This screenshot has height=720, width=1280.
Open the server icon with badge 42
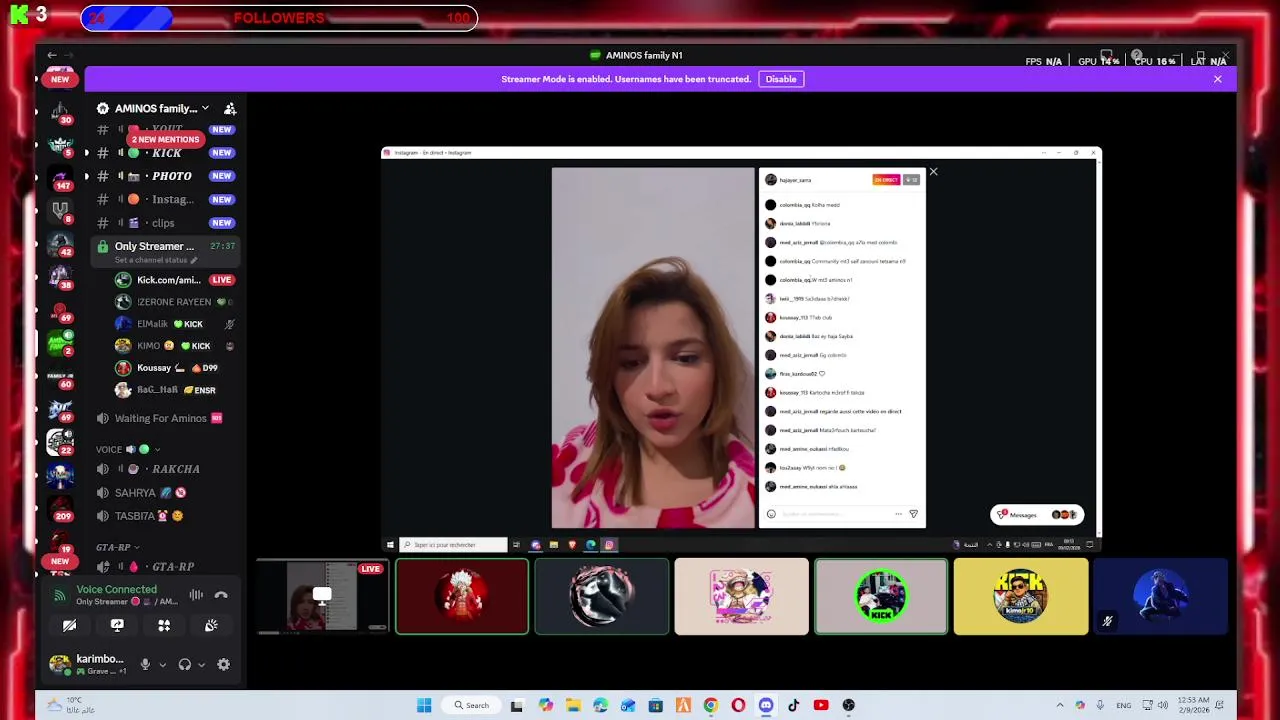tap(60, 243)
